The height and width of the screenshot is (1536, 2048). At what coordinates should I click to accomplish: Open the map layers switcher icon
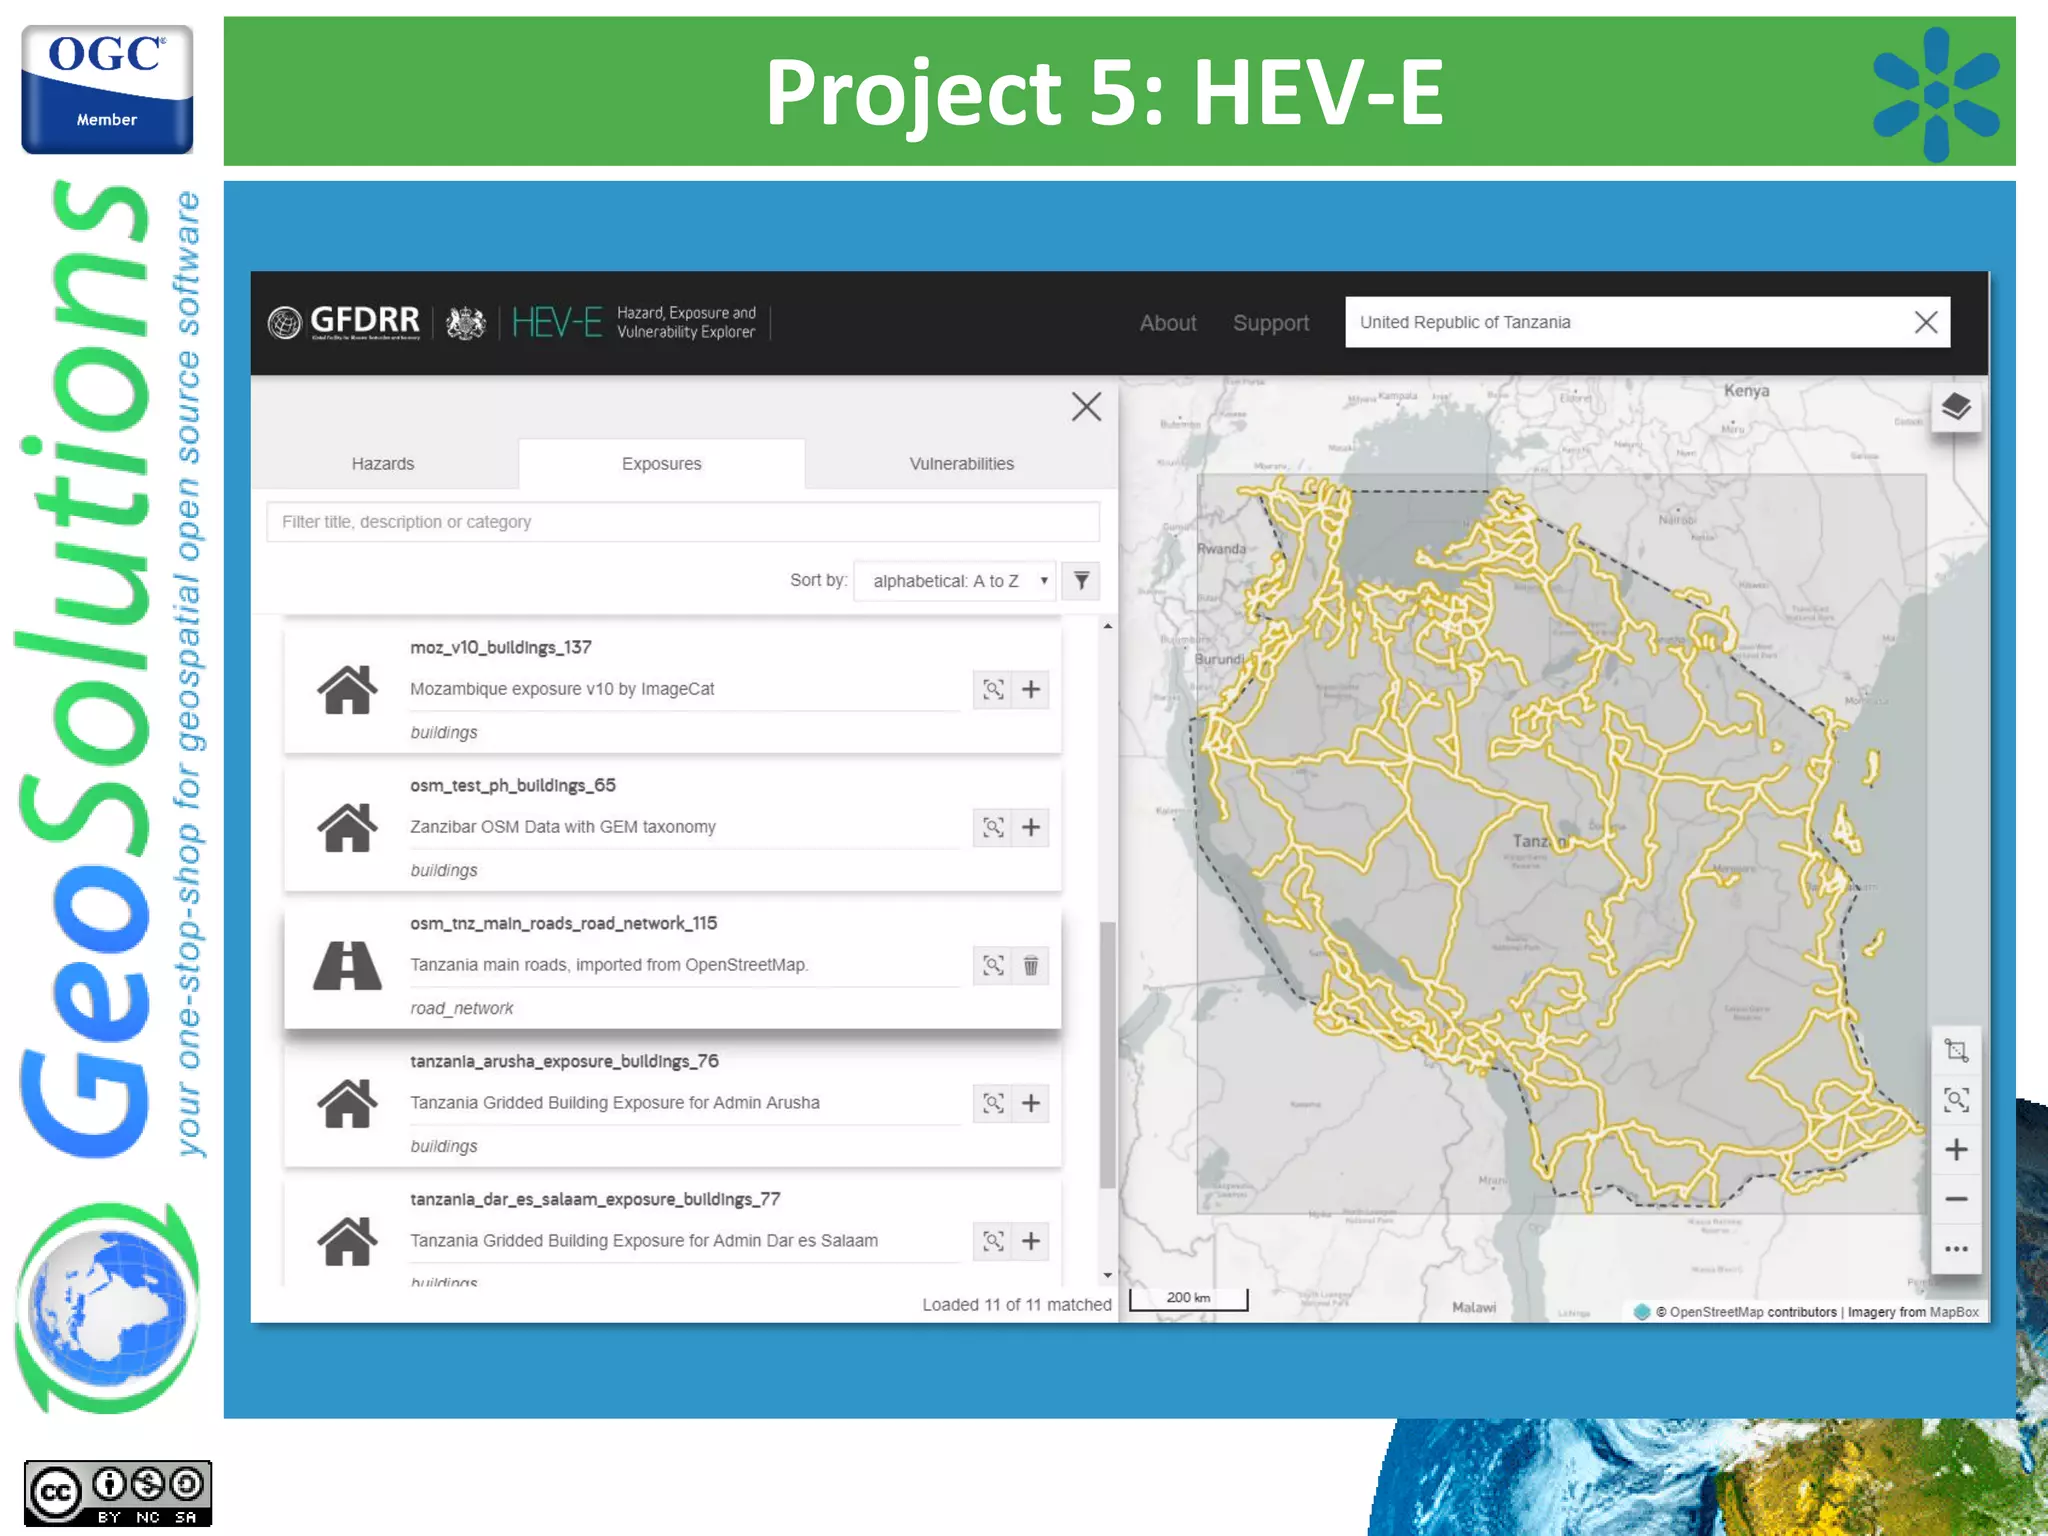[x=1956, y=407]
